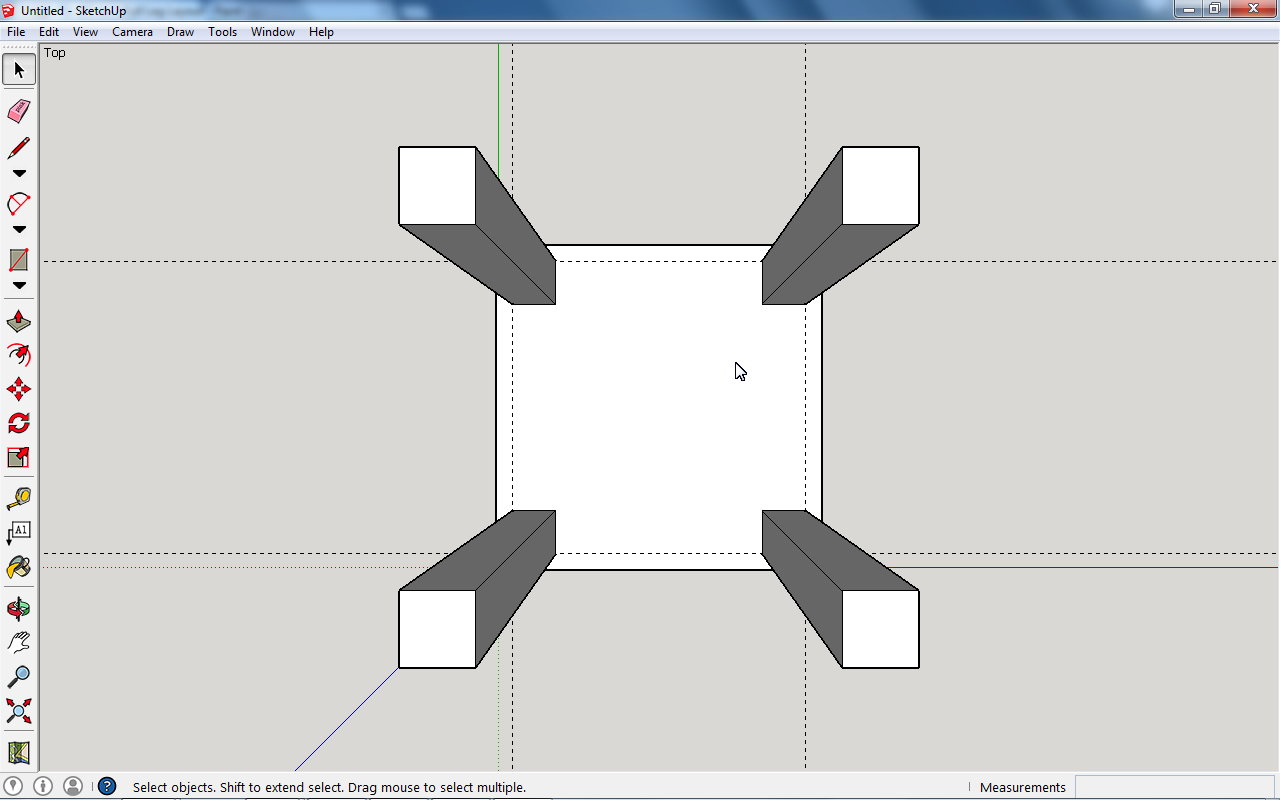Open the Edit menu
The height and width of the screenshot is (801, 1281).
click(x=49, y=32)
